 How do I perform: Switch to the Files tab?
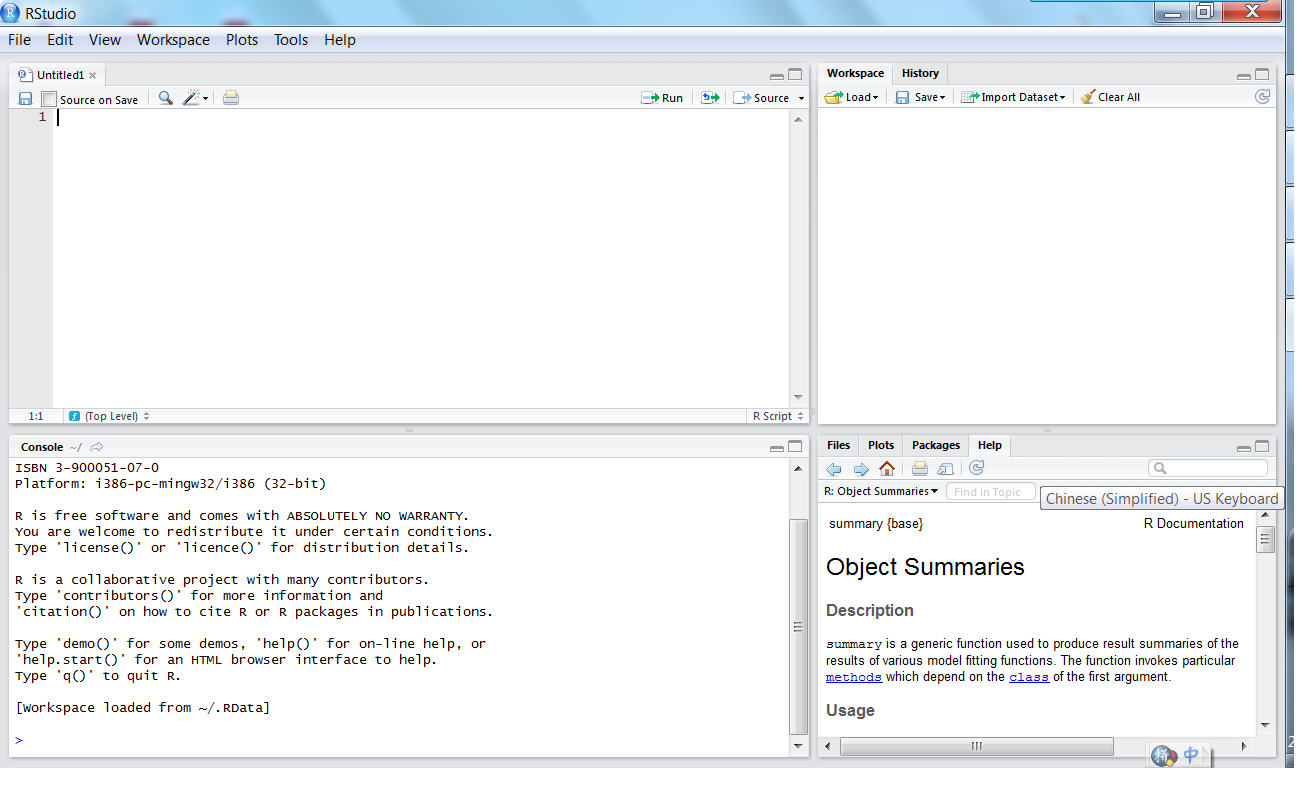tap(839, 445)
